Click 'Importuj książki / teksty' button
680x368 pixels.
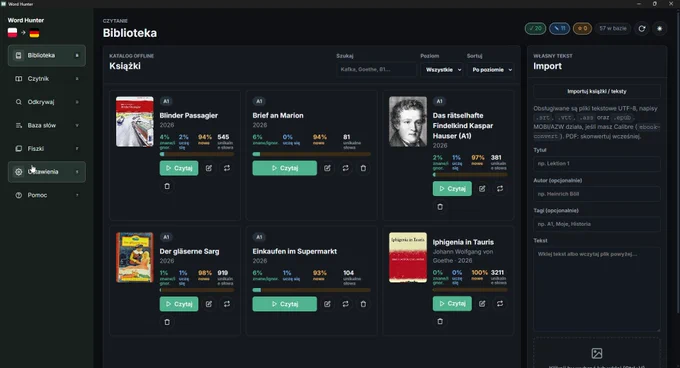click(x=597, y=91)
